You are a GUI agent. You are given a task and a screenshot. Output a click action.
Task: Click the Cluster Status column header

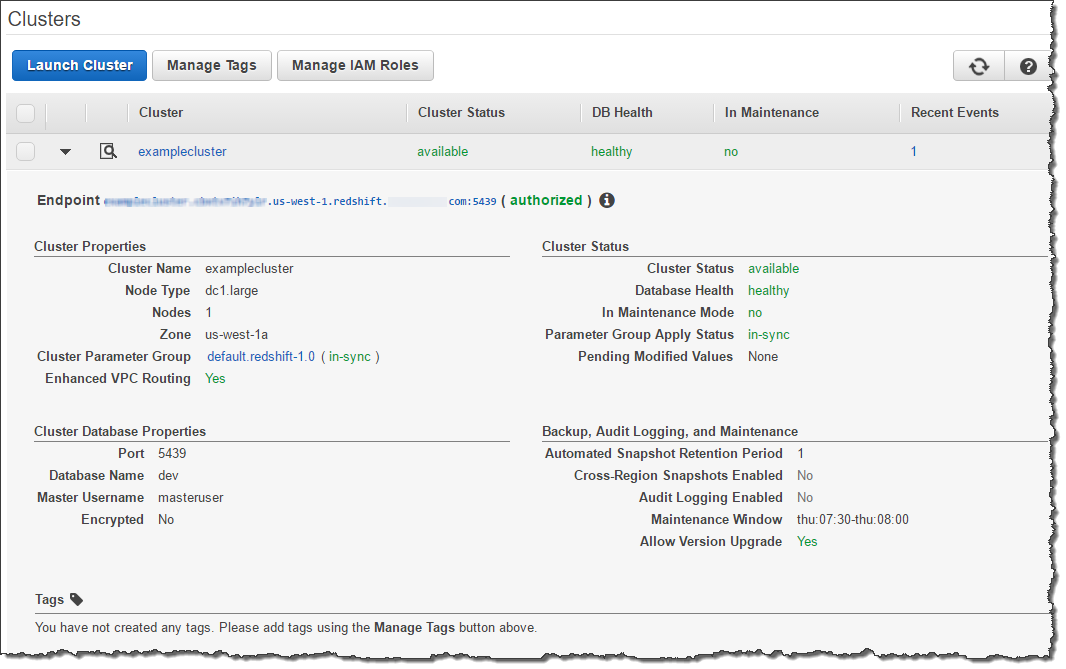(x=461, y=113)
